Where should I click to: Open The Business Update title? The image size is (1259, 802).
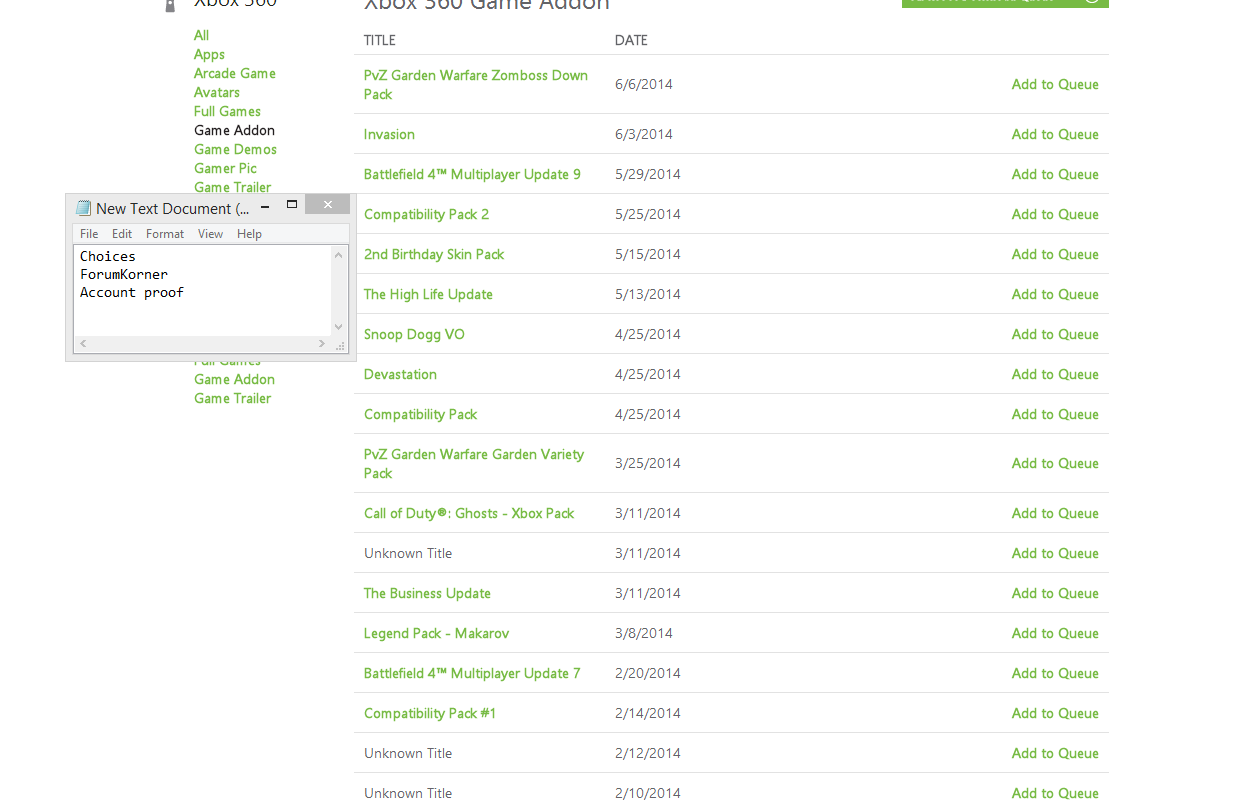point(427,593)
